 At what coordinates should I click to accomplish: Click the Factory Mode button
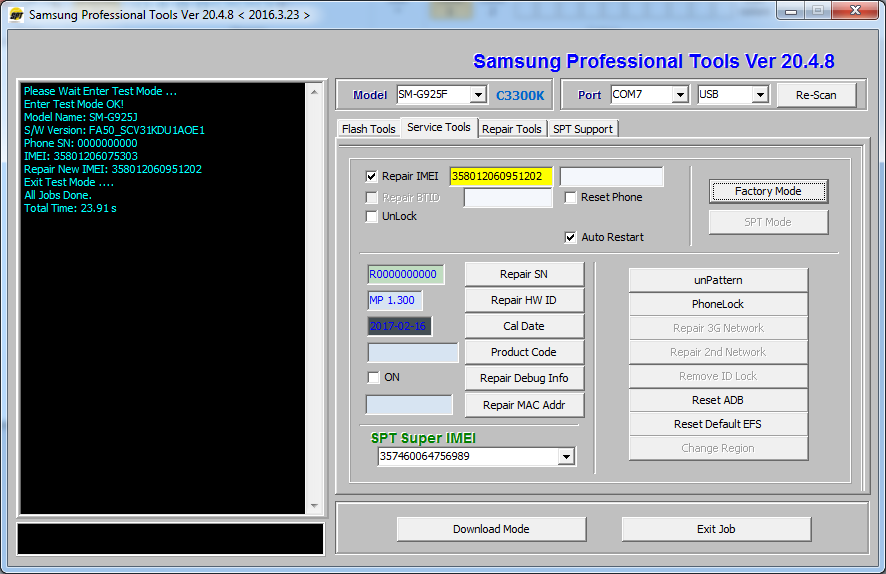point(768,191)
